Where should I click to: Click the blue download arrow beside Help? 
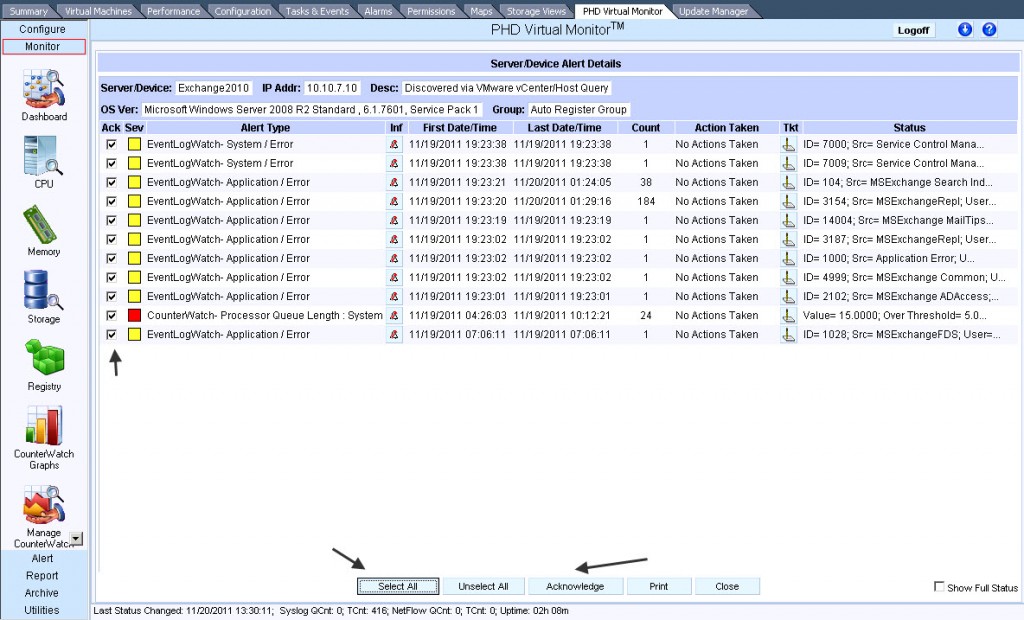tap(964, 29)
